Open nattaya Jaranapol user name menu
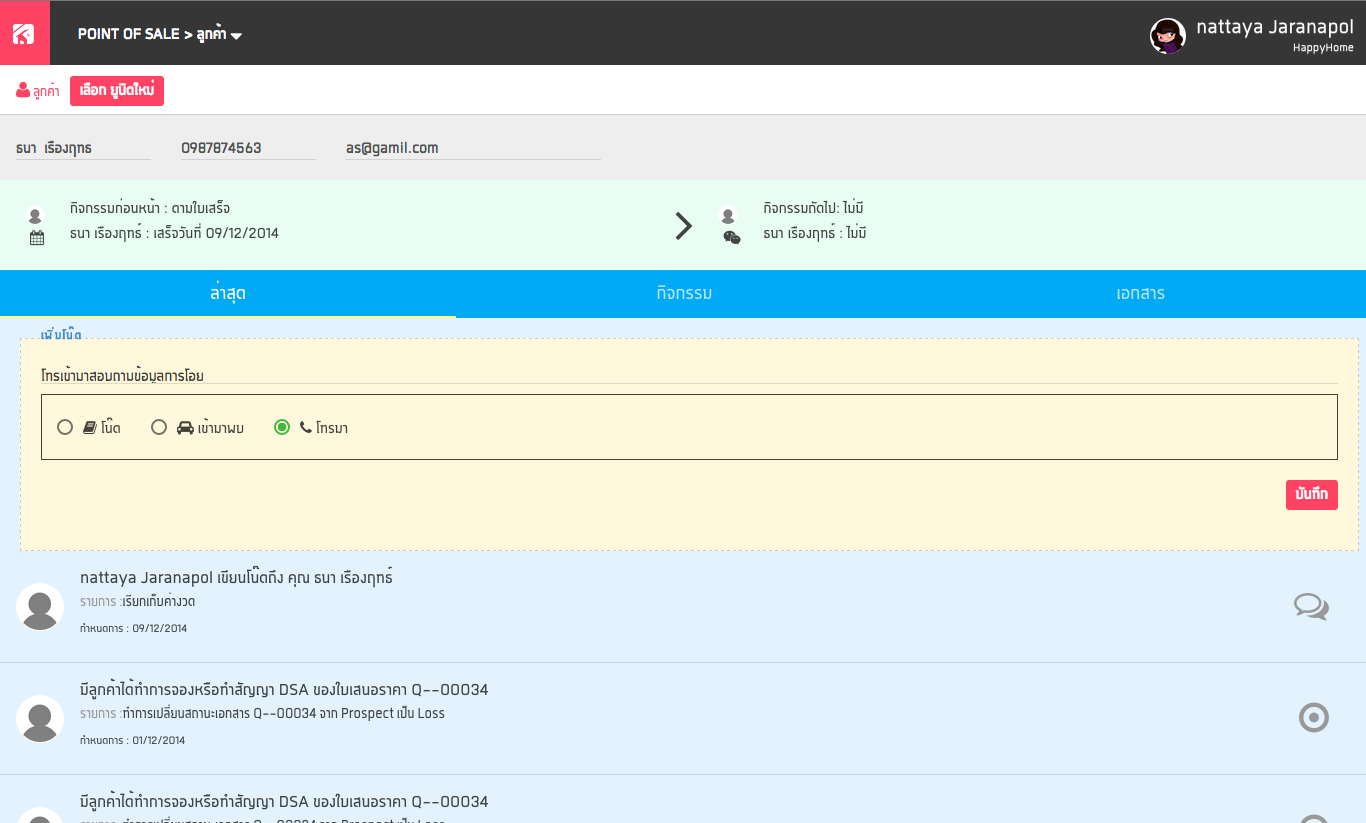This screenshot has height=823, width=1366. tap(1275, 27)
